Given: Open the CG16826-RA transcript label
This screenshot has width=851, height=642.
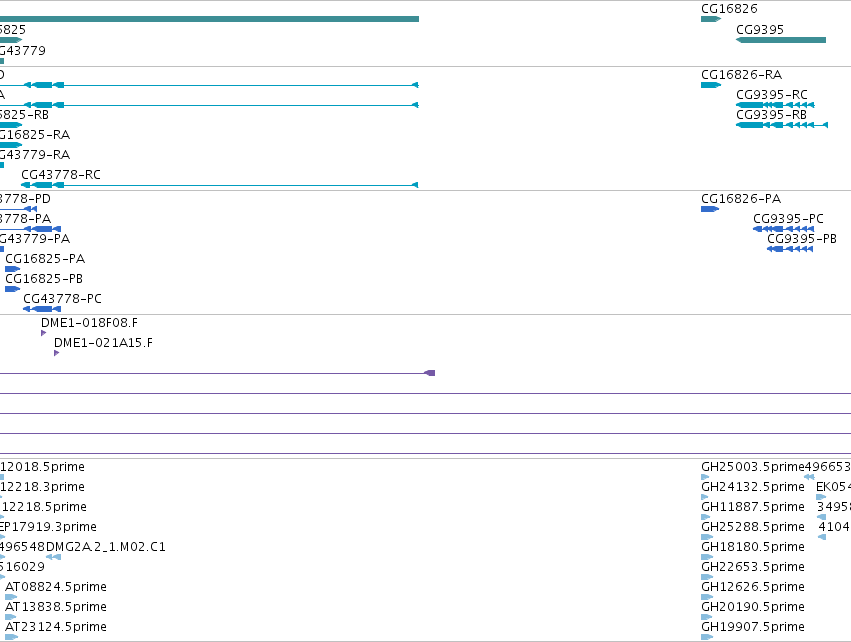Looking at the screenshot, I should [x=741, y=75].
